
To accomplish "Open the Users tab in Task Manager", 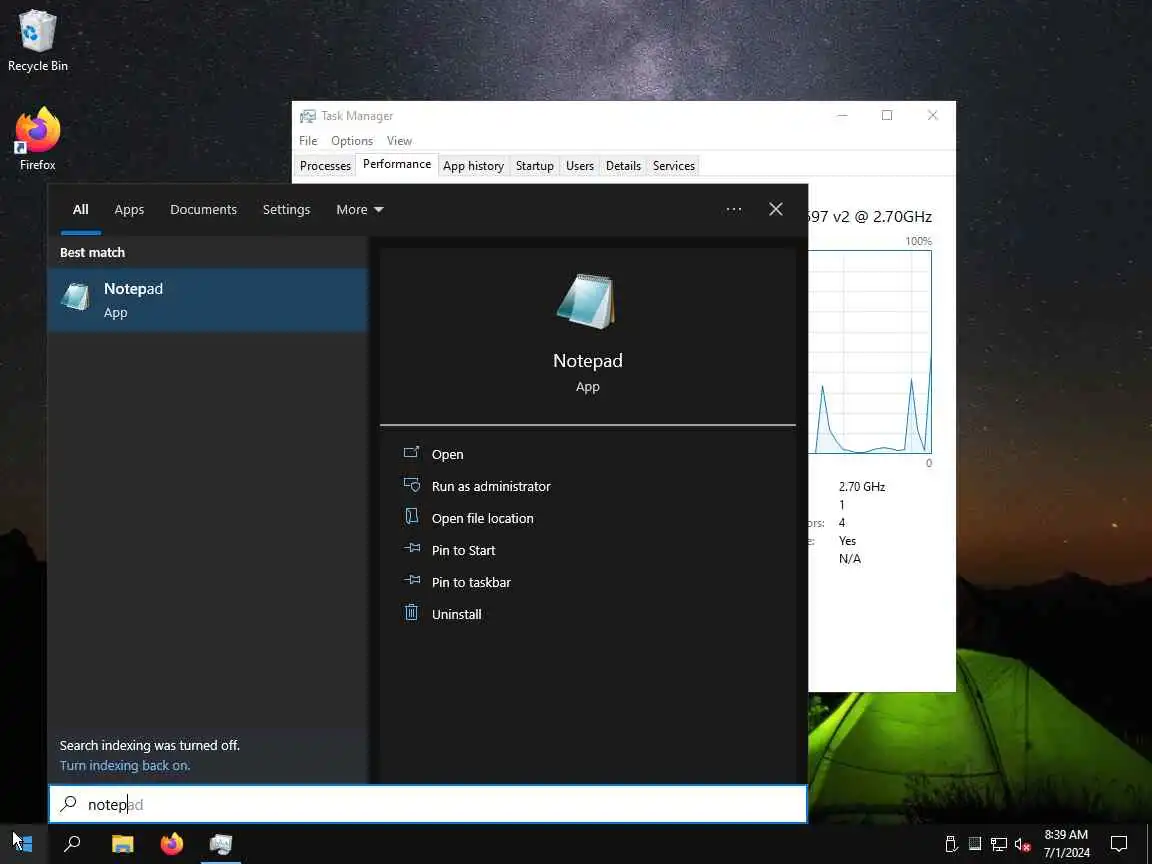I will (580, 165).
